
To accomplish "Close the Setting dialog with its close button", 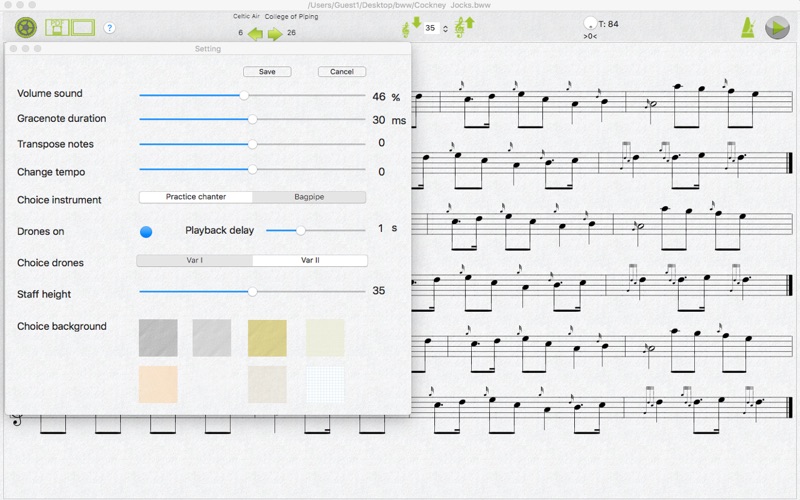I will (x=14, y=48).
